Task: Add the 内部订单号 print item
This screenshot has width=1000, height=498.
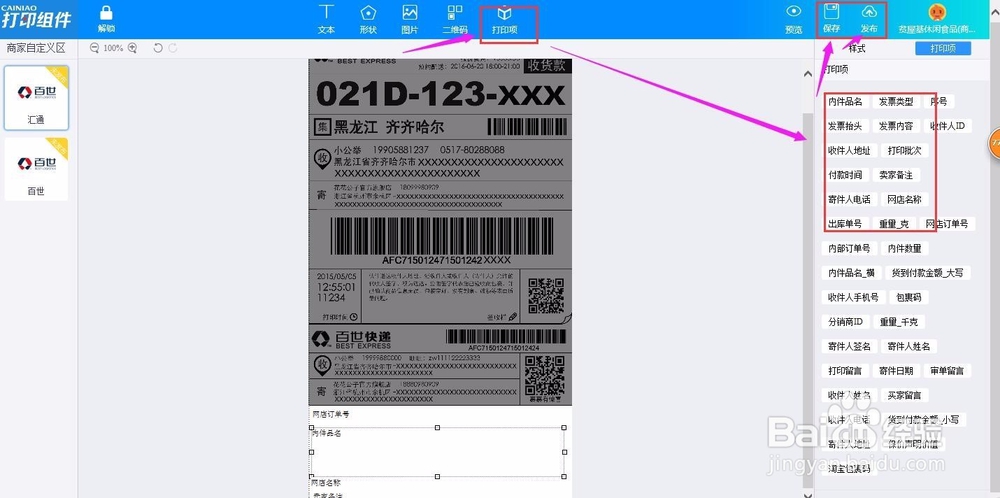Action: coord(849,248)
